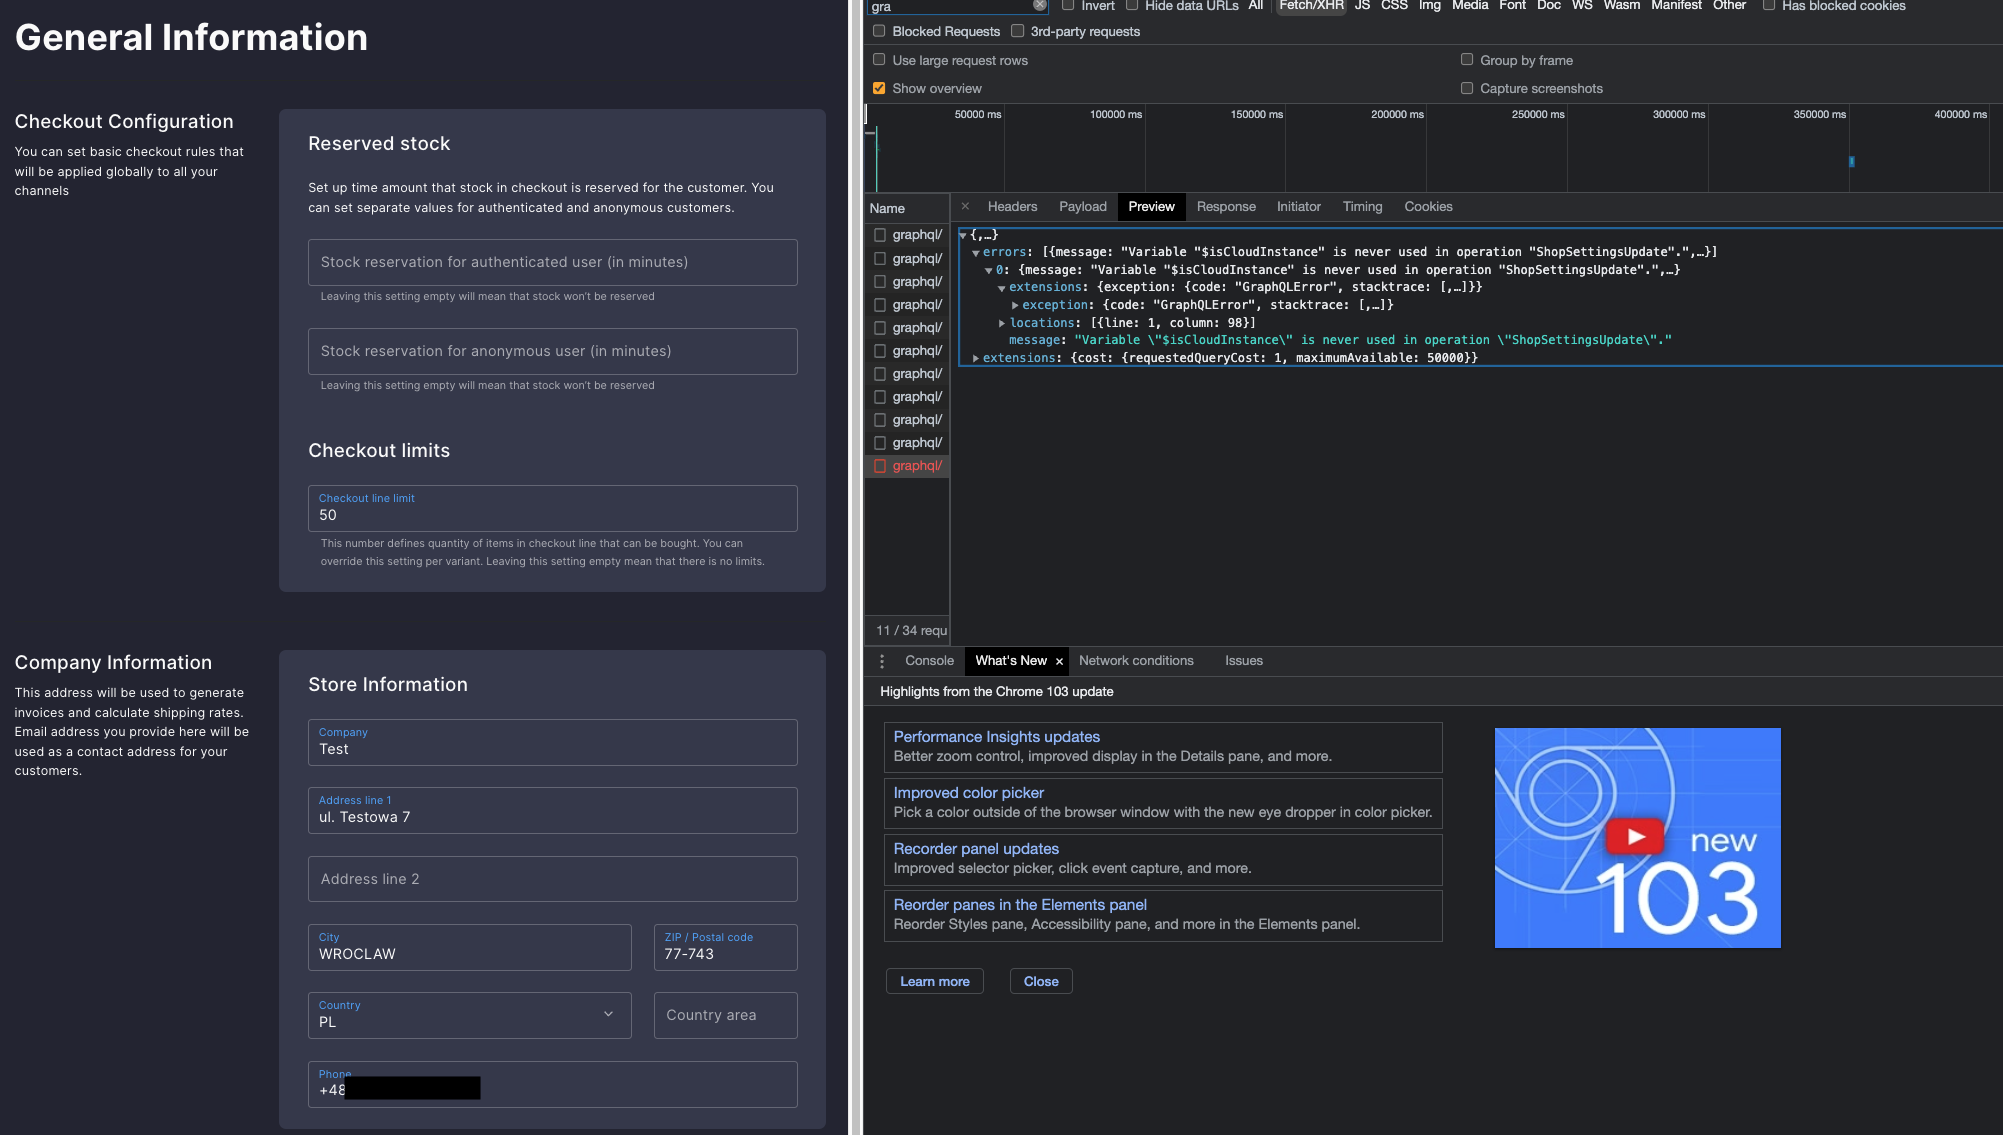Check Has blocked cookies filter

point(1769,5)
